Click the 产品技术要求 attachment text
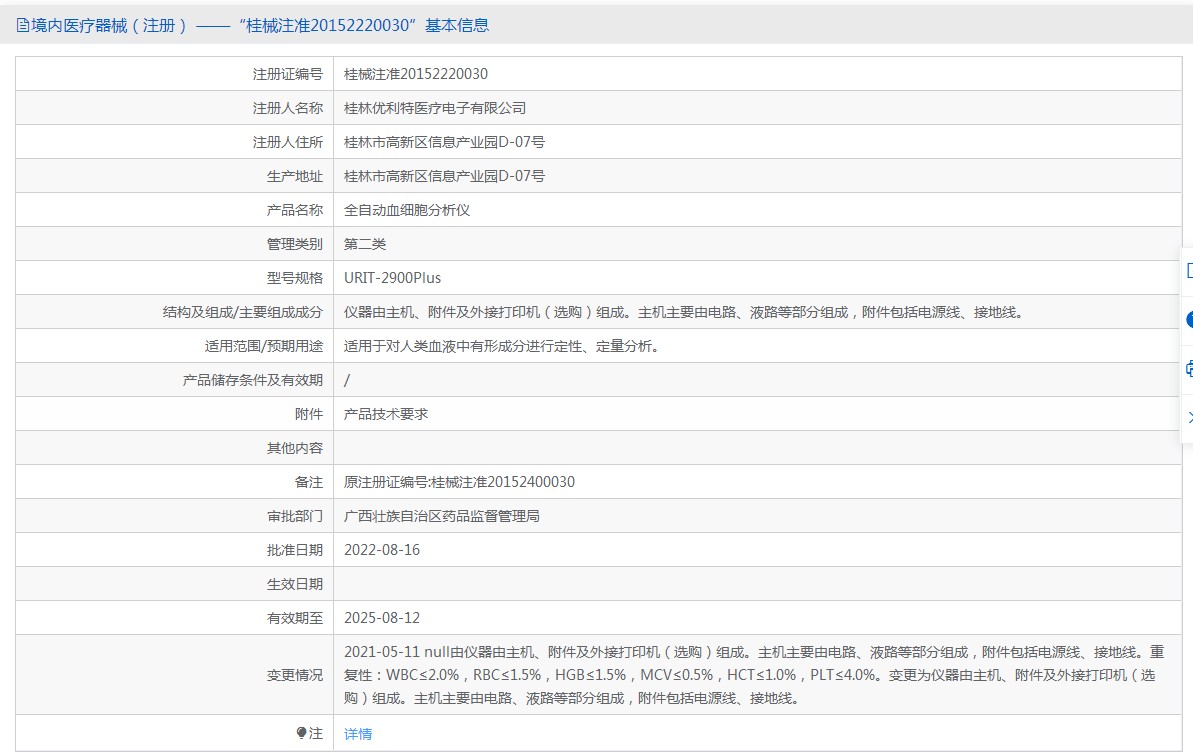 point(386,414)
